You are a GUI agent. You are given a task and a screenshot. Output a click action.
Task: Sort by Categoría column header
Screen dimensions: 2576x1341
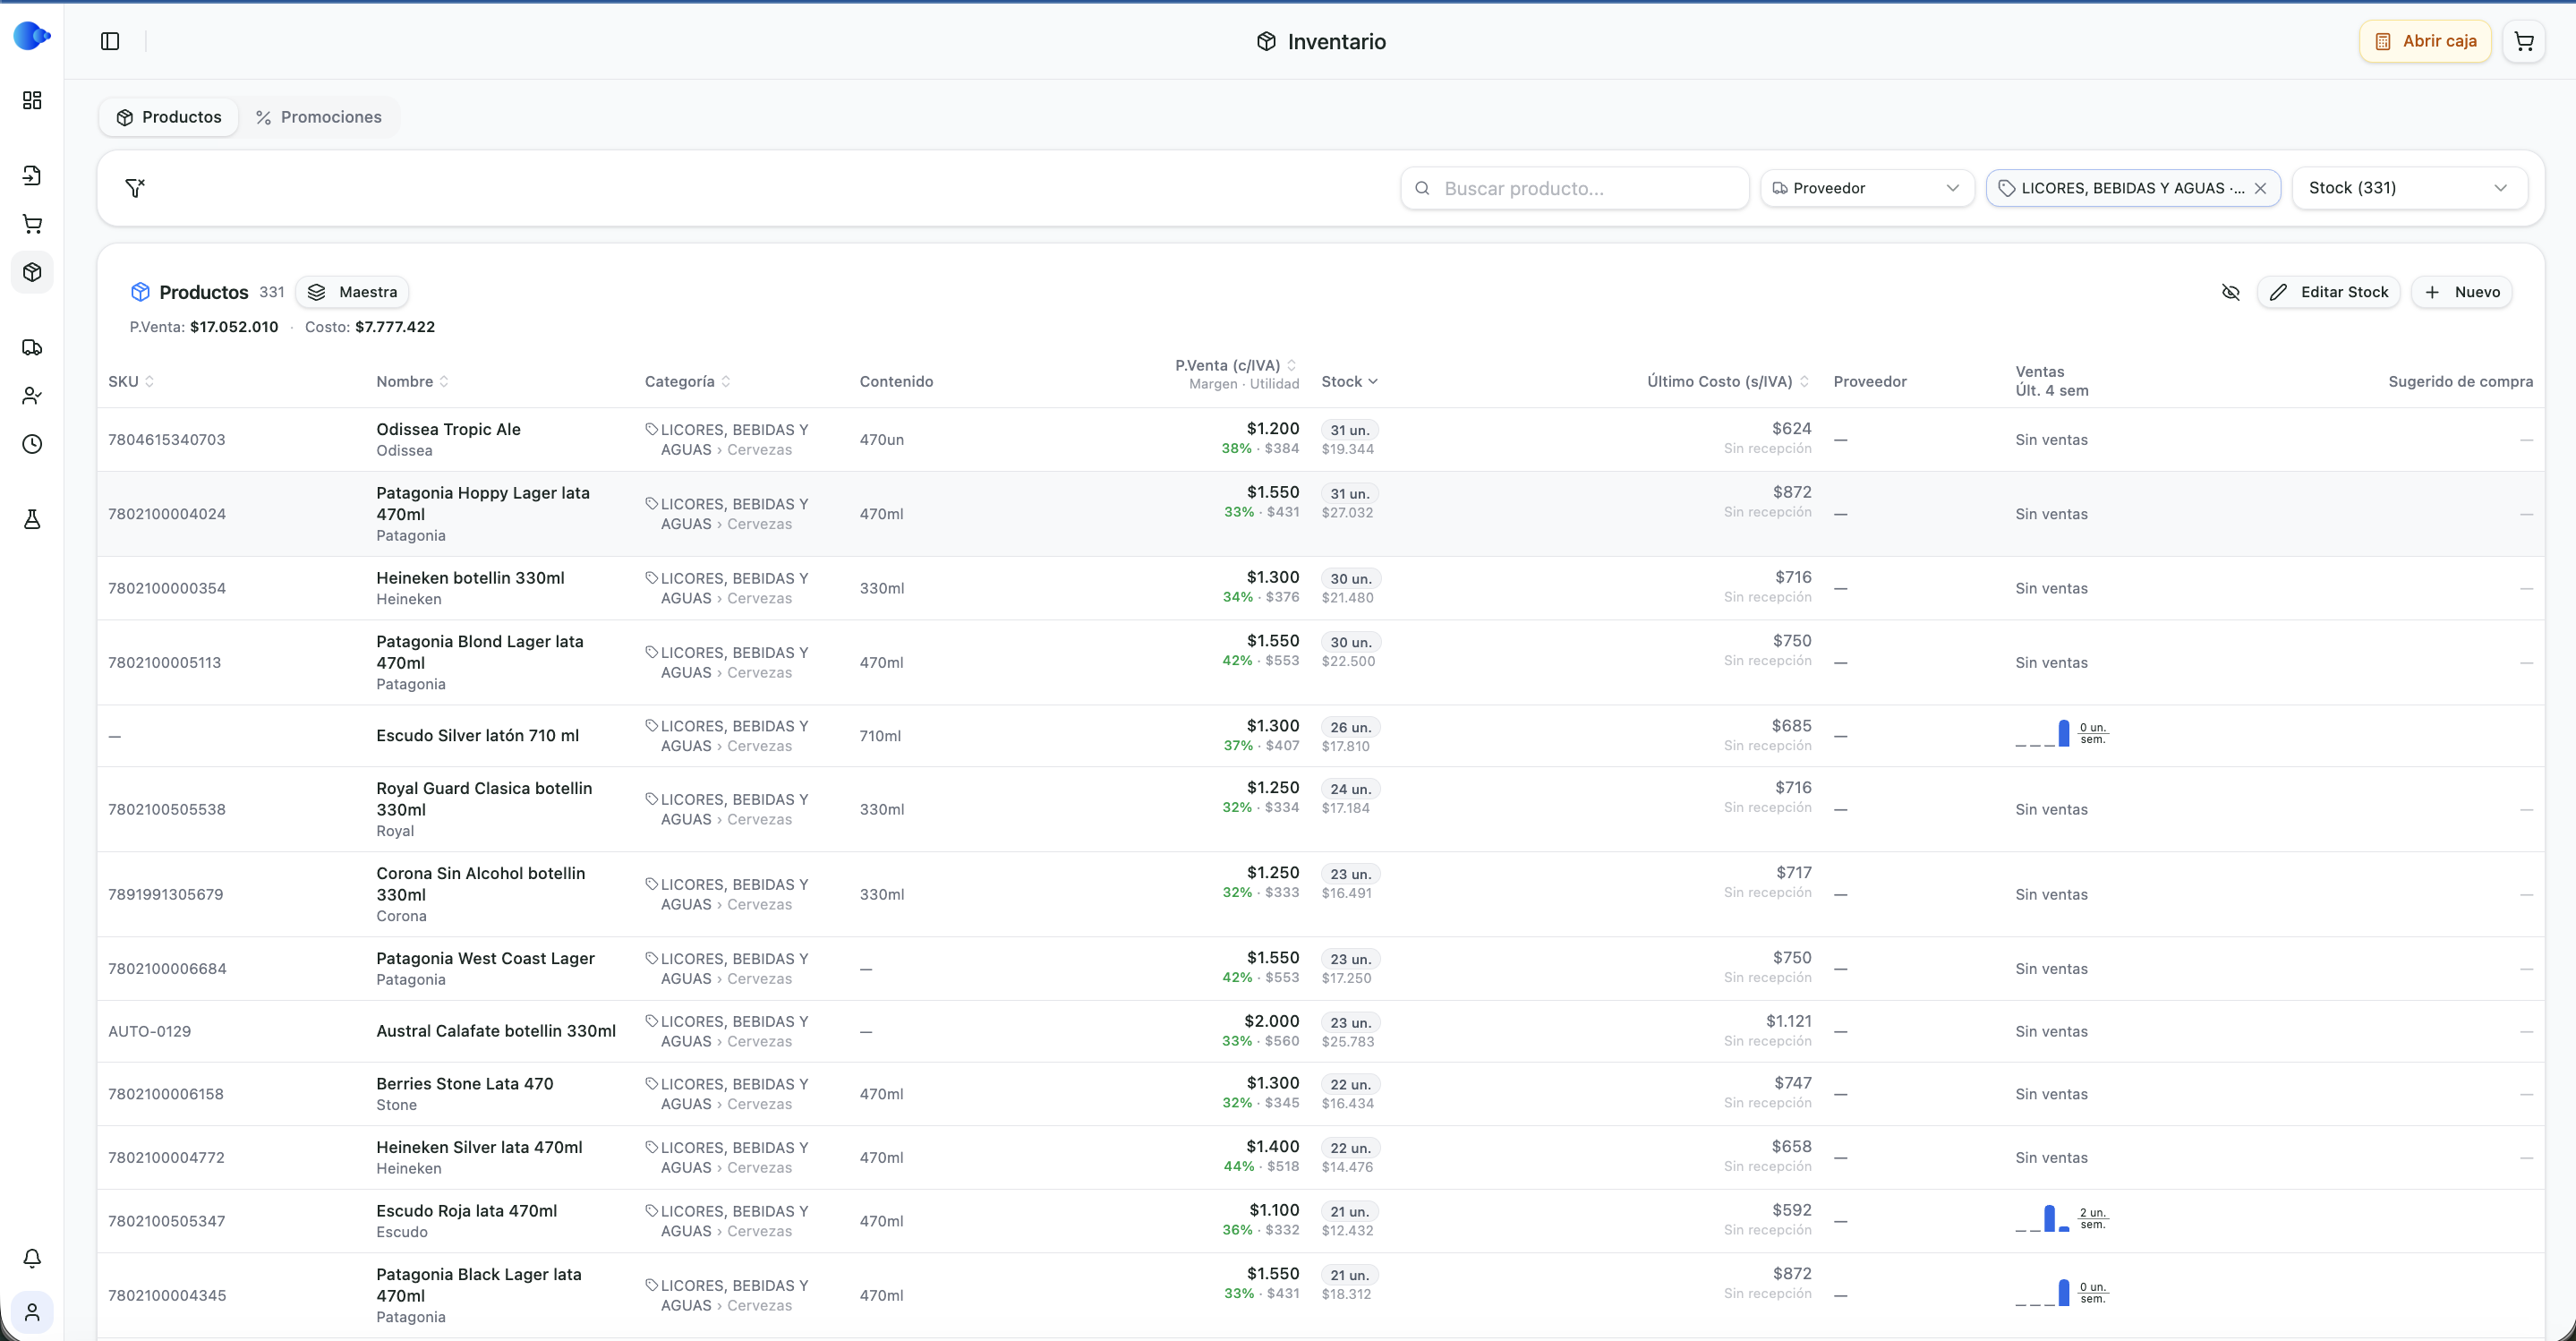687,381
